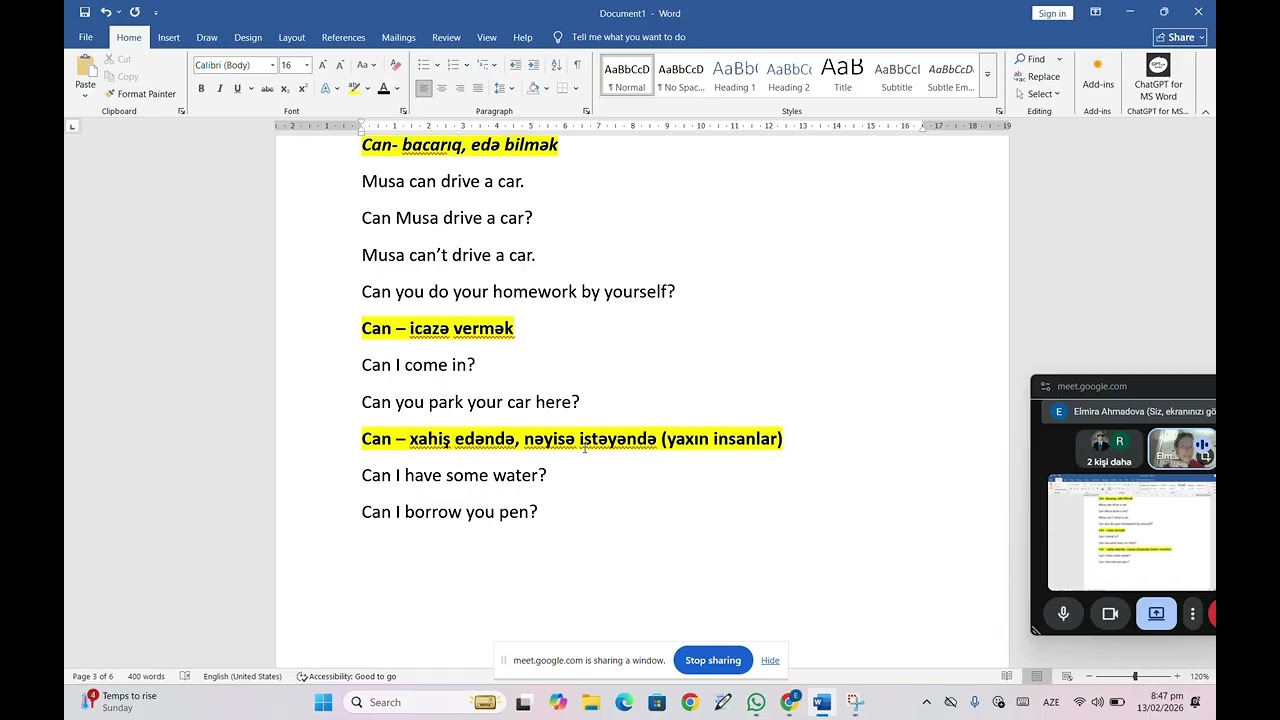Mute microphone in Meet window
Screen dimensions: 1280x720
click(1063, 614)
